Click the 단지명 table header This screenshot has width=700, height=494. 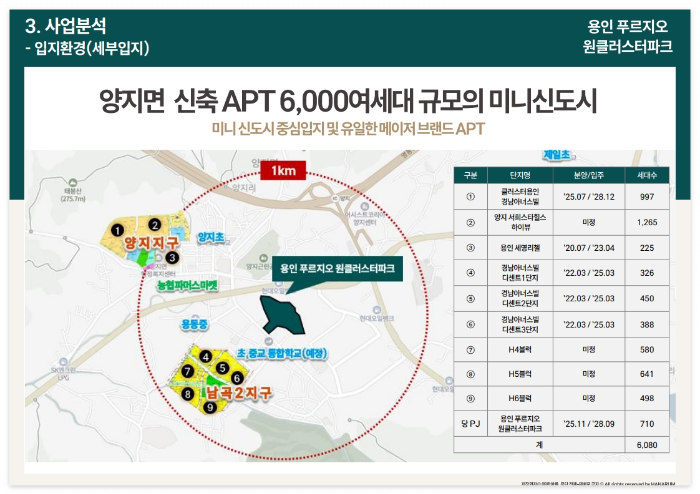coord(520,175)
